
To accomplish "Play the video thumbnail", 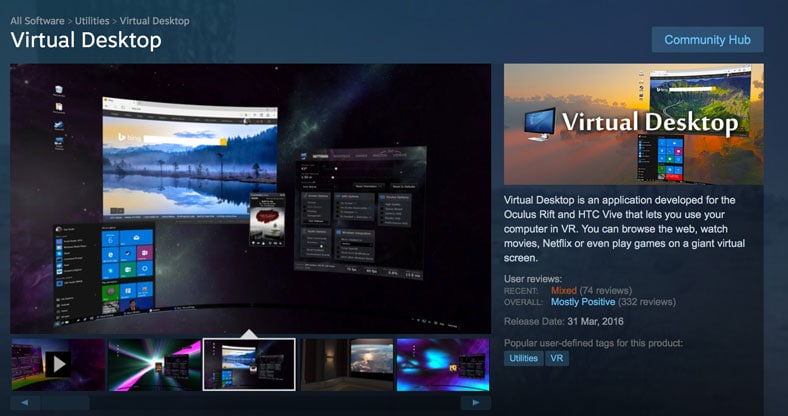I will (58, 364).
